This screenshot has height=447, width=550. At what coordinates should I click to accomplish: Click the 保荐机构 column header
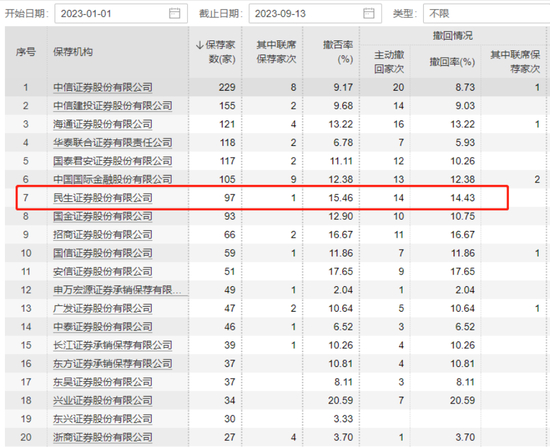(73, 52)
